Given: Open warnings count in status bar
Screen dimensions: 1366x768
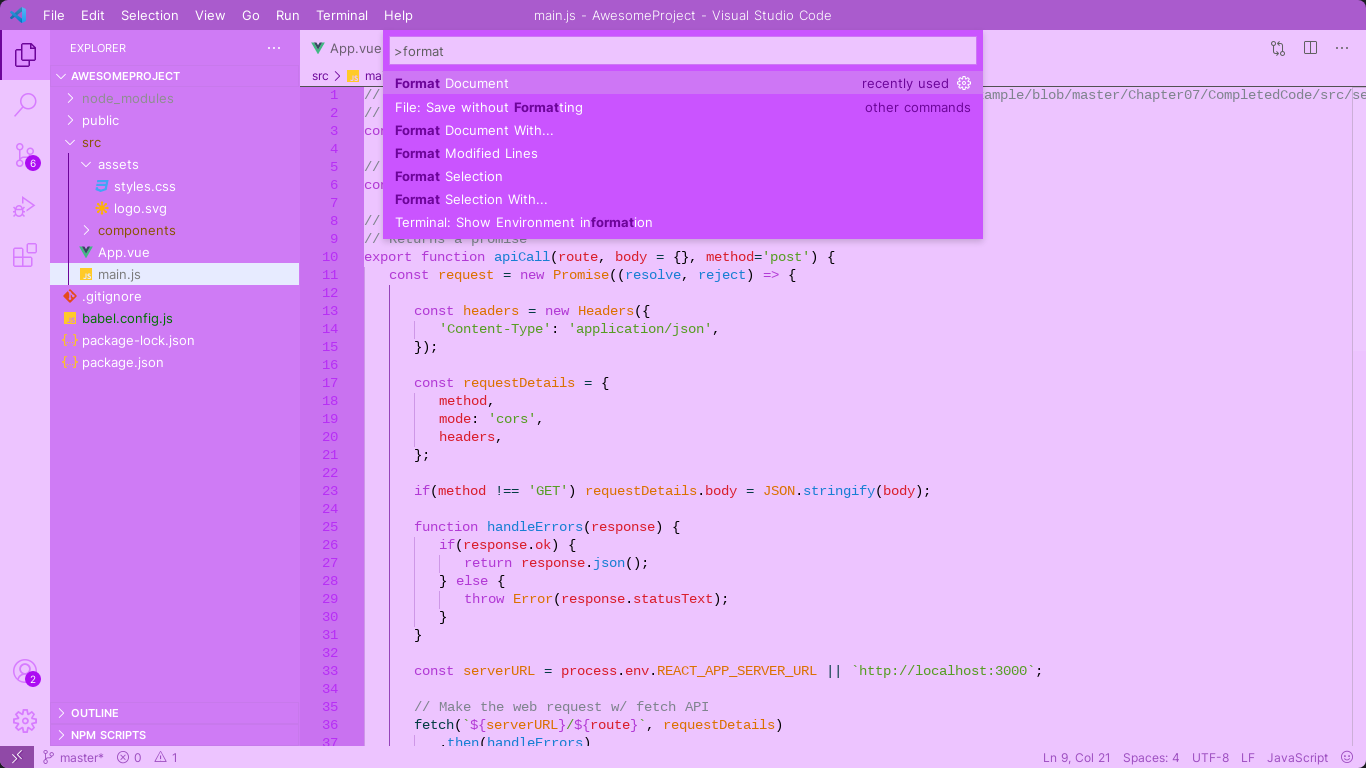Looking at the screenshot, I should click(165, 757).
